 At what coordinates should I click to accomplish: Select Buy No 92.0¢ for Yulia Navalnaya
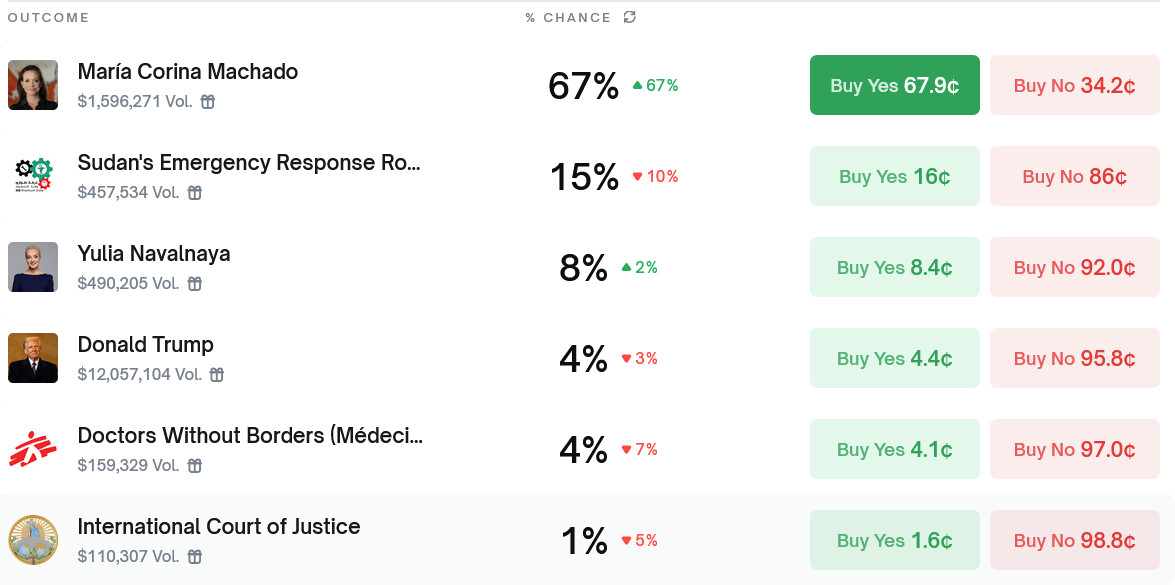[1074, 267]
